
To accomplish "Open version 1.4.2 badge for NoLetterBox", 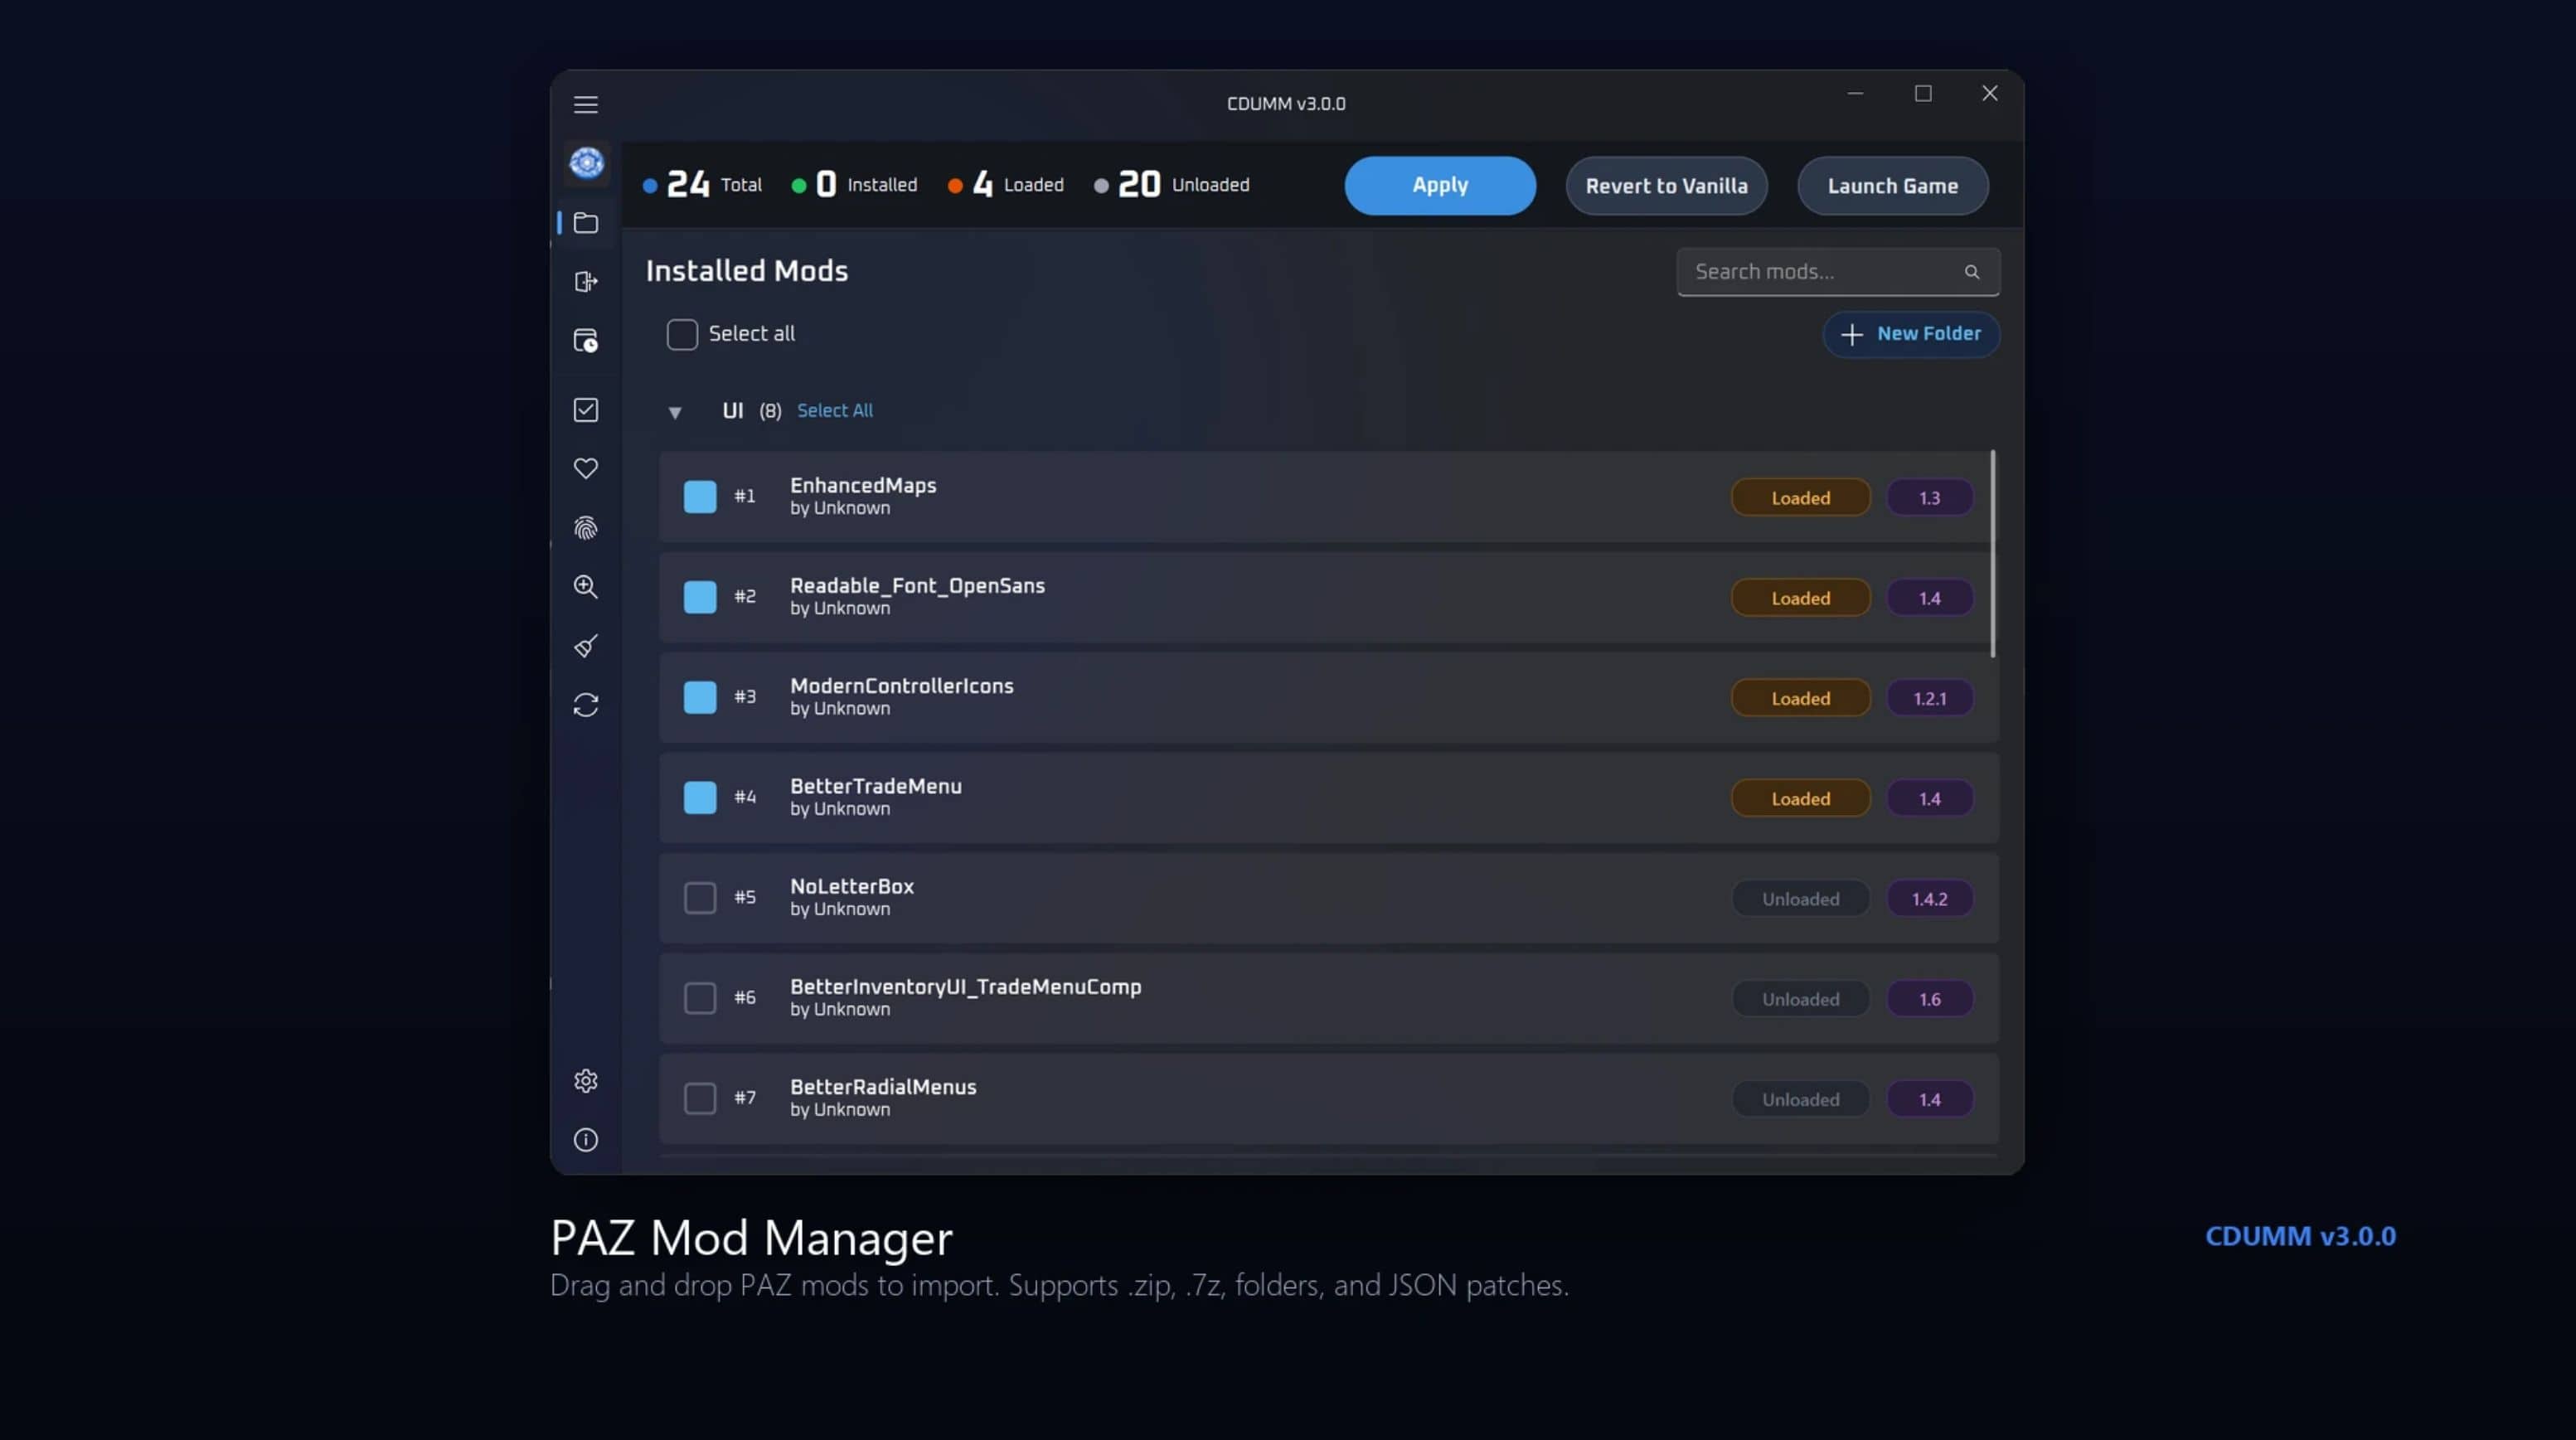I will tap(1929, 899).
